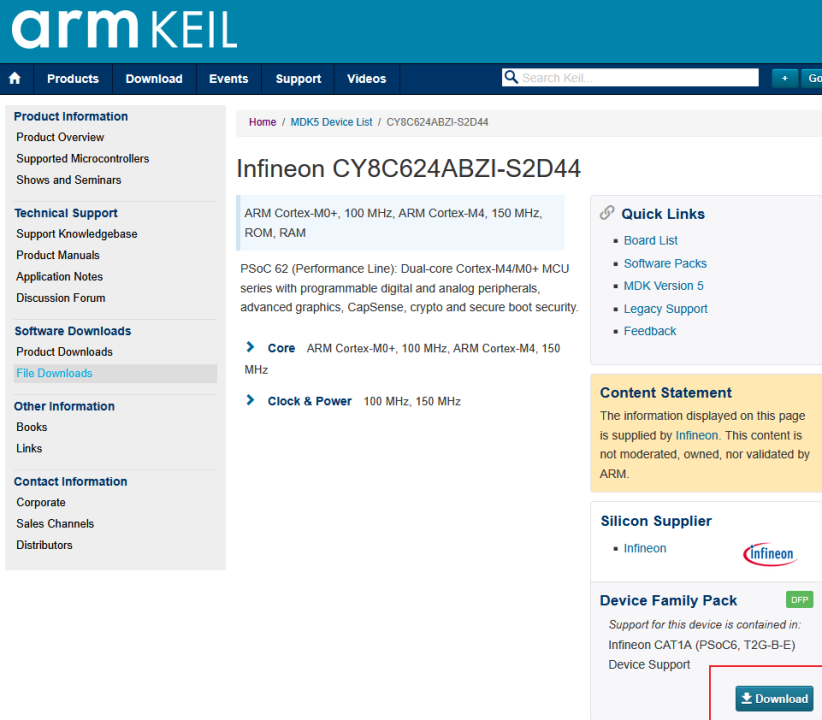Click the Infineon CY8C624ABZI-S2D44 page heading
This screenshot has height=720, width=822.
408,169
